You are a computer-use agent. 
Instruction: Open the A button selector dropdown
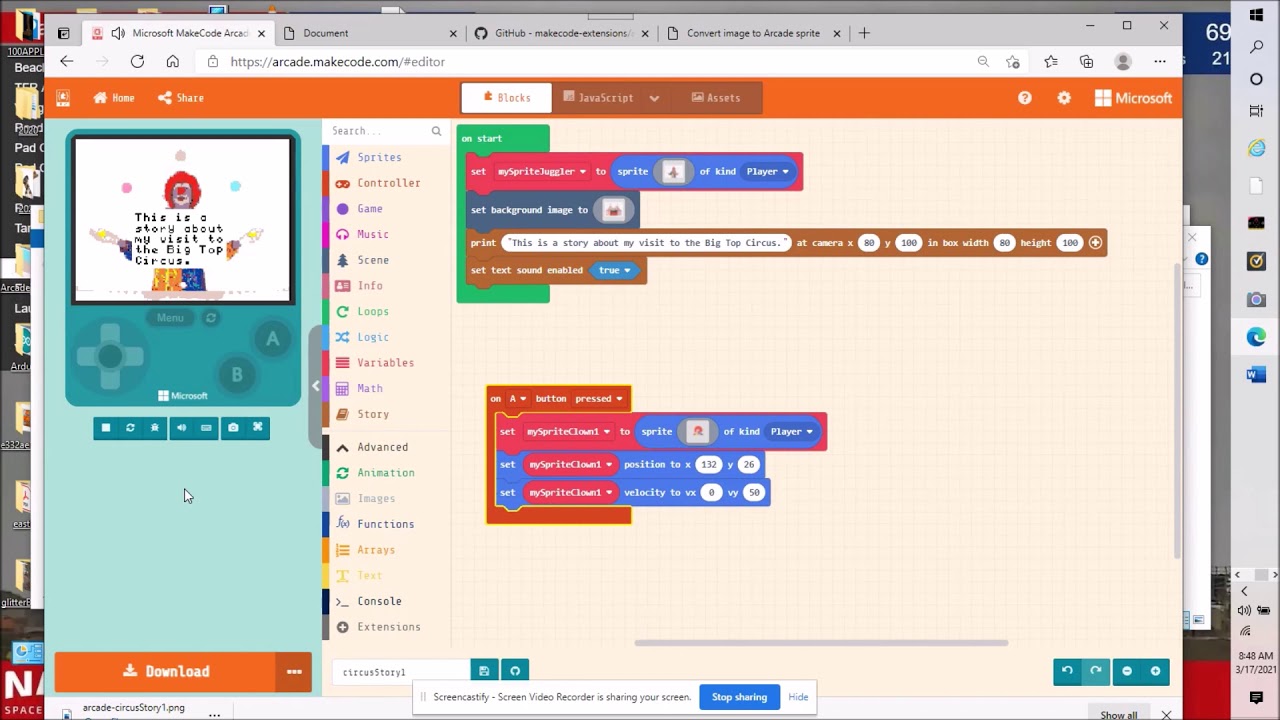(517, 398)
